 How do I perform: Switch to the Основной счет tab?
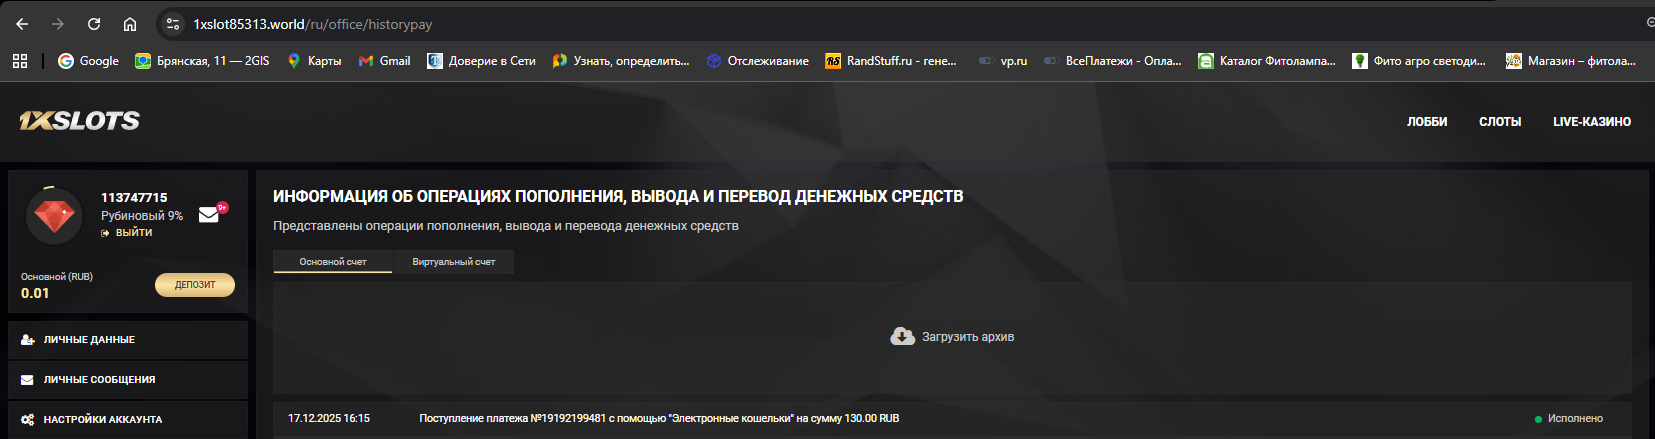point(333,262)
